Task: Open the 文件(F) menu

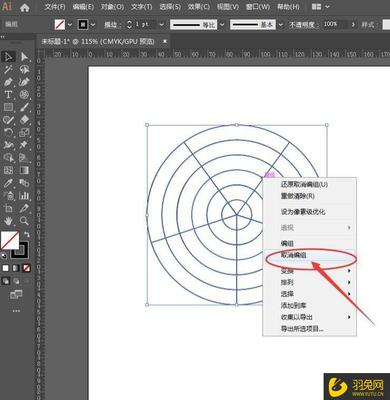Action: [x=55, y=7]
